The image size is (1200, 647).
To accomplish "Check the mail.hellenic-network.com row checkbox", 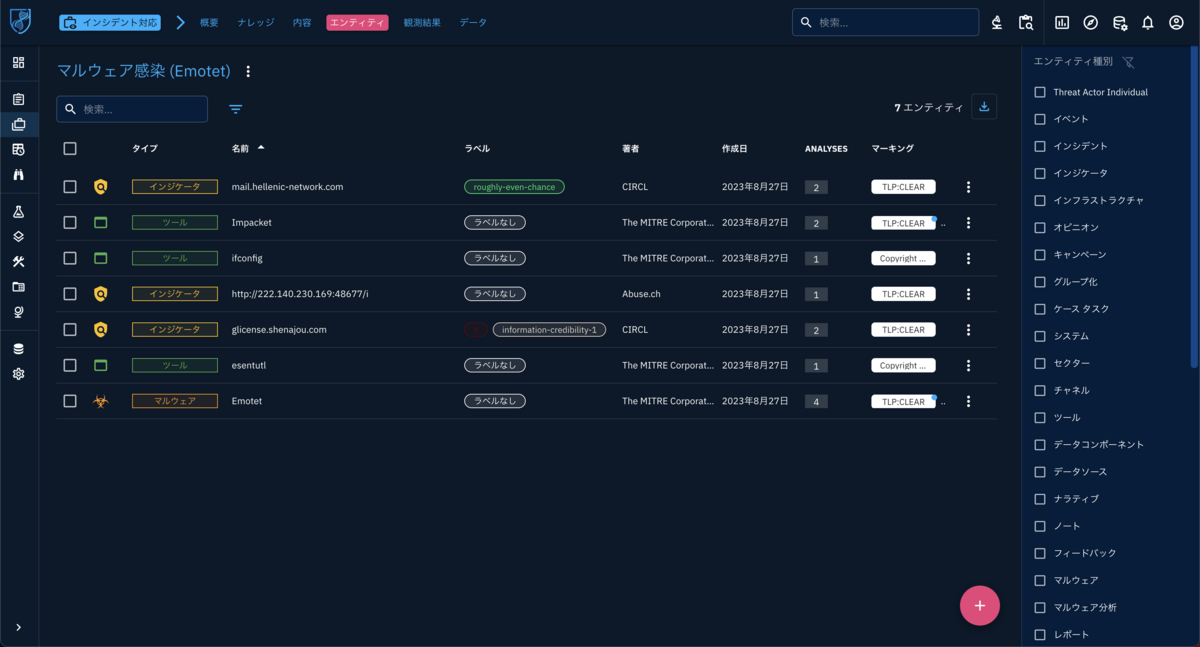I will click(x=70, y=186).
